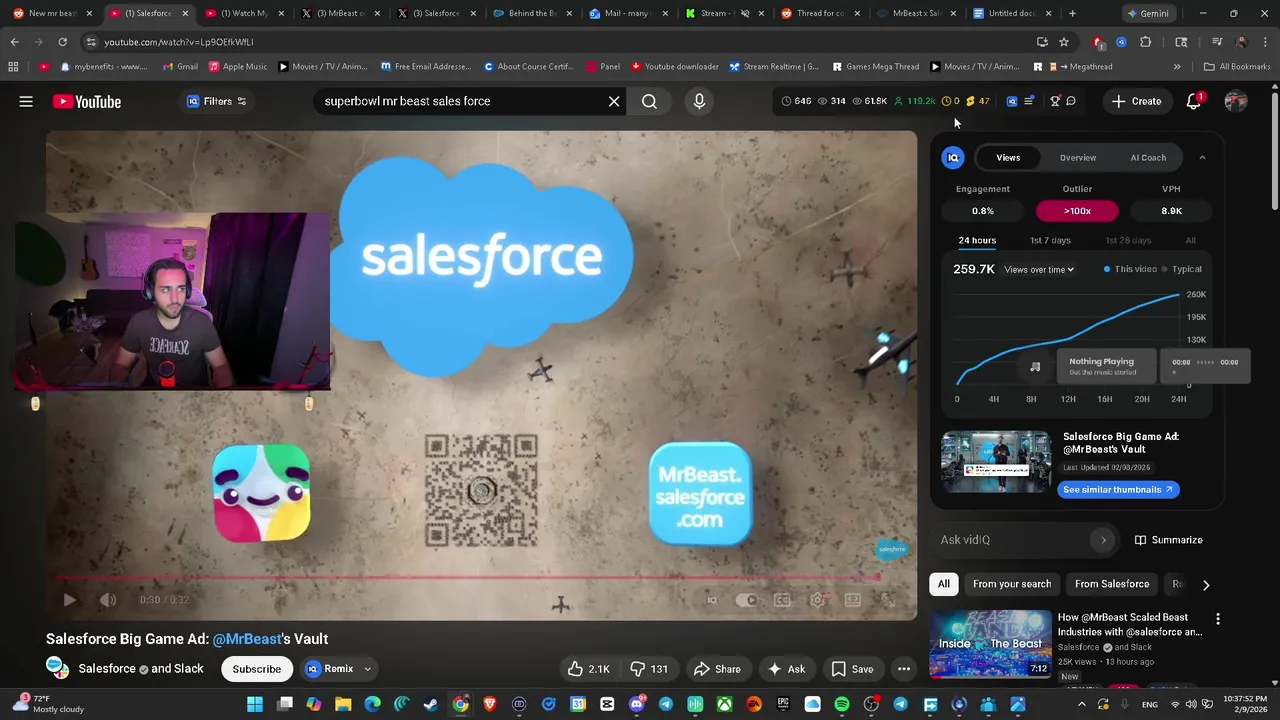Open the Gemini button in Chrome
Viewport: 1280px width, 720px height.
(1147, 13)
